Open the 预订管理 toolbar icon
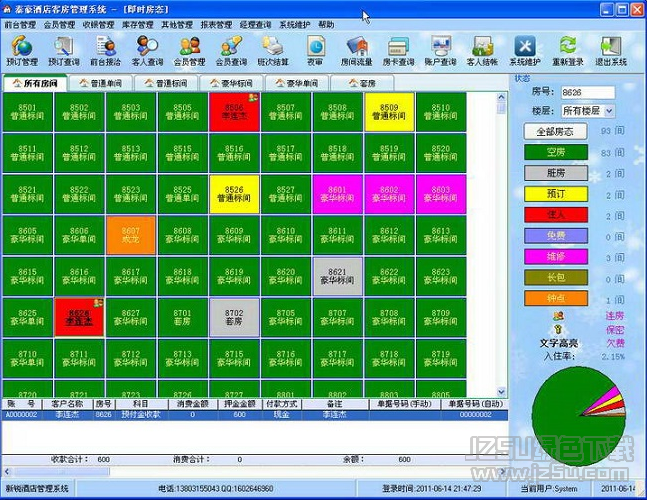This screenshot has width=647, height=500. pyautogui.click(x=22, y=51)
